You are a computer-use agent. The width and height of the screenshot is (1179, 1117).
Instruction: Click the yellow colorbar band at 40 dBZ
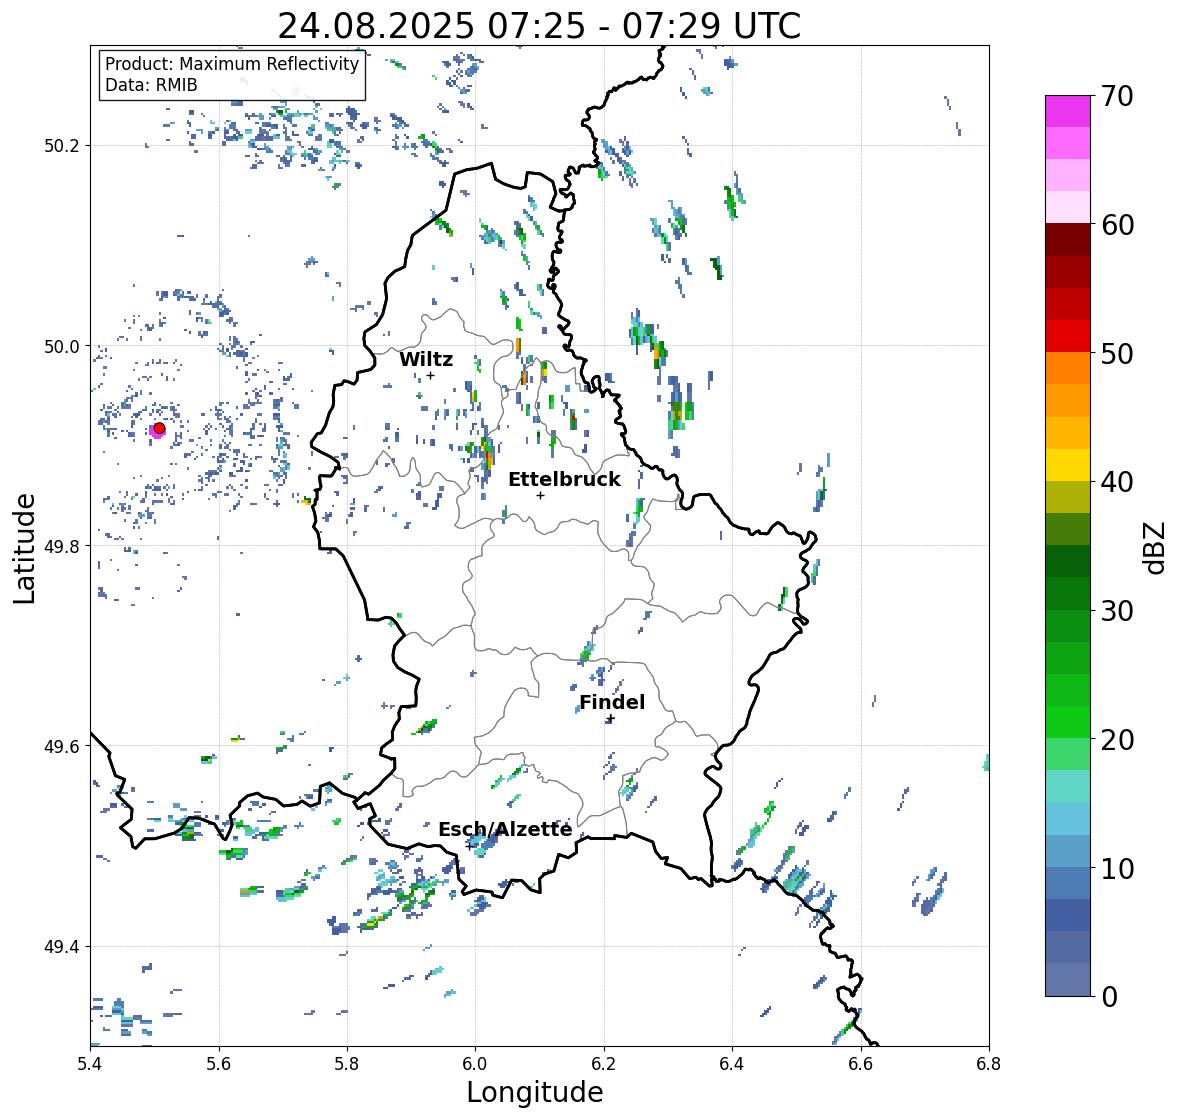pyautogui.click(x=1068, y=465)
